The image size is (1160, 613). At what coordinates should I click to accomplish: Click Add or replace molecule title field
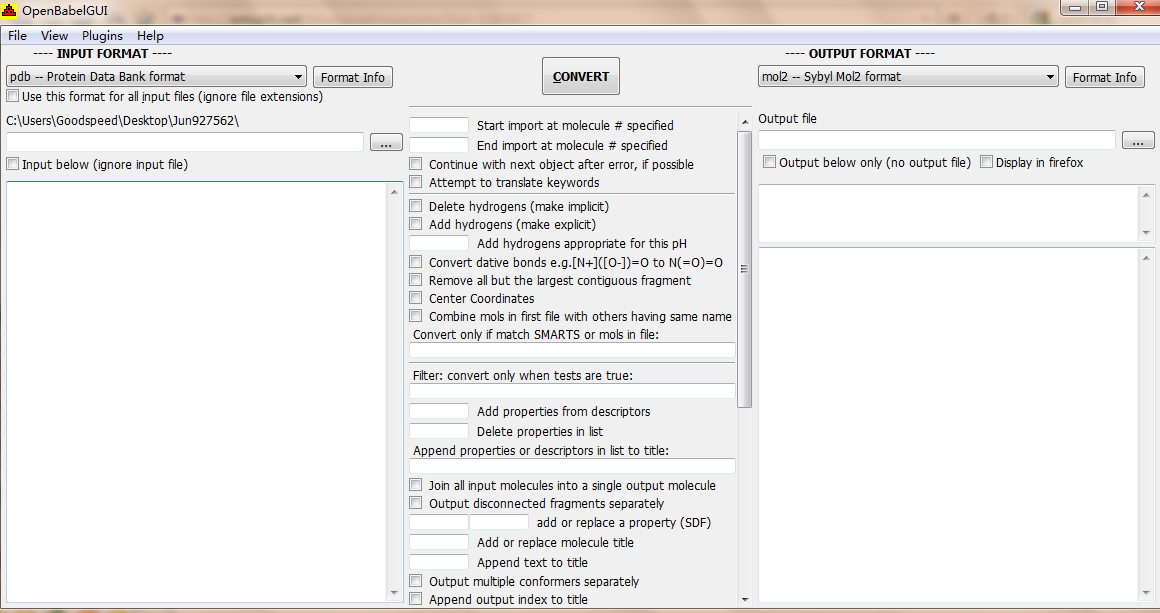439,542
